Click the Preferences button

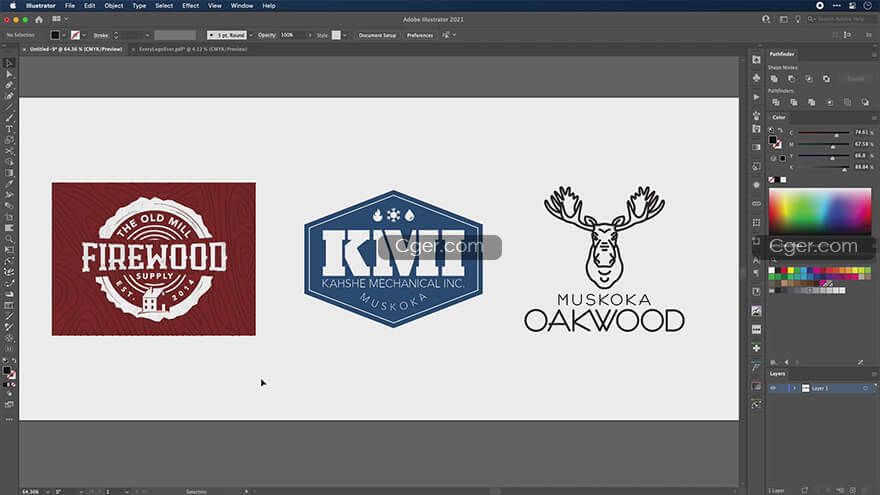coord(420,35)
